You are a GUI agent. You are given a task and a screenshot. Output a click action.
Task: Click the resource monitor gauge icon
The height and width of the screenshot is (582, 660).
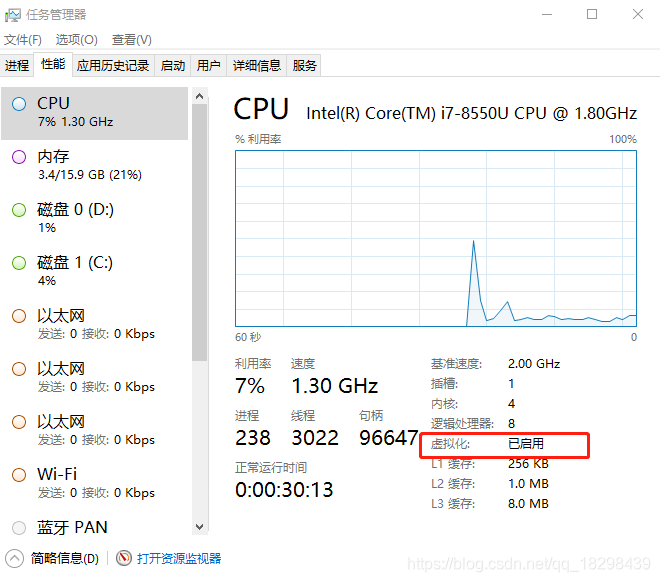pos(124,558)
